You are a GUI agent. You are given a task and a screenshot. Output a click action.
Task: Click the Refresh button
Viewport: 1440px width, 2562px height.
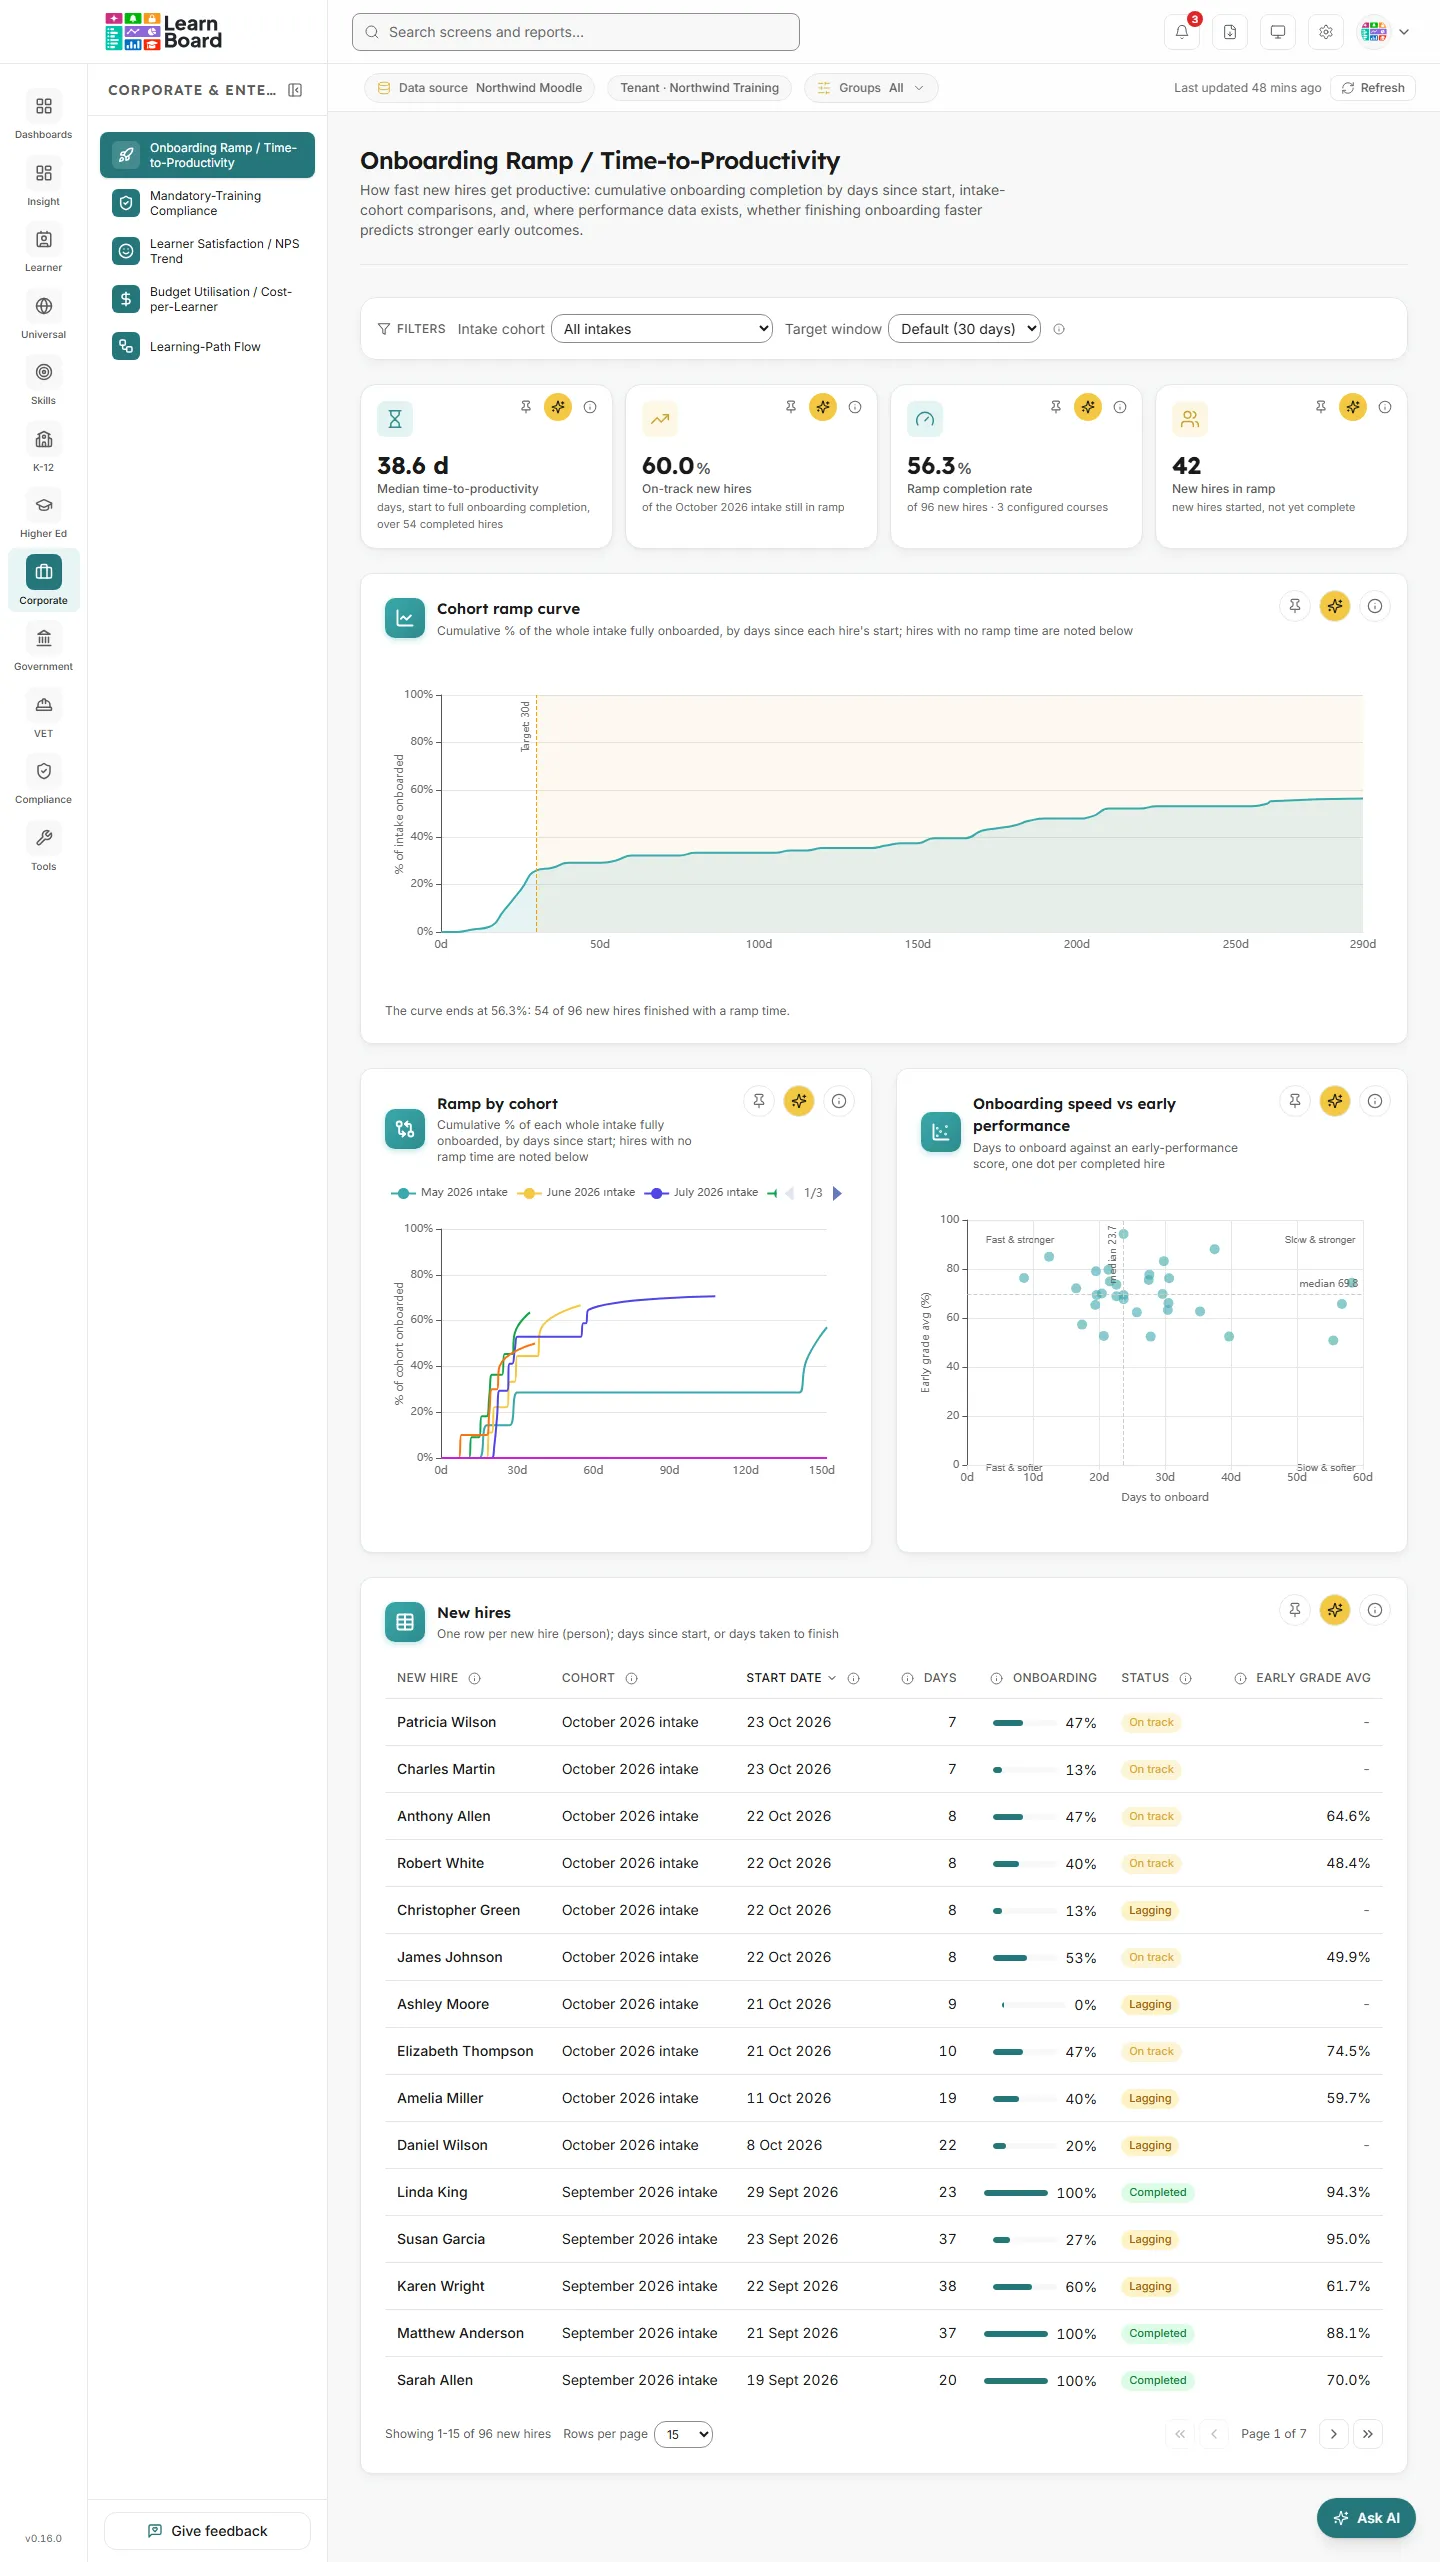tap(1373, 88)
